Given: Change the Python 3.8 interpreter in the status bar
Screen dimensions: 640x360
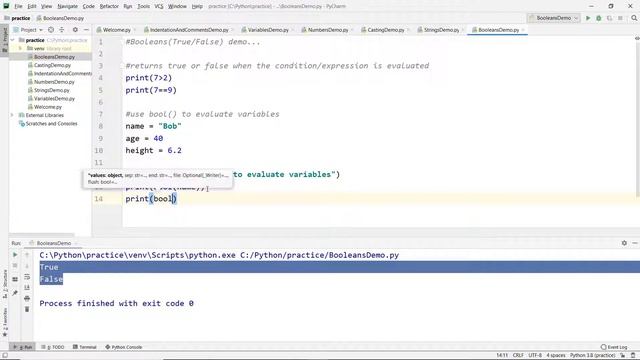Looking at the screenshot, I should (x=592, y=356).
